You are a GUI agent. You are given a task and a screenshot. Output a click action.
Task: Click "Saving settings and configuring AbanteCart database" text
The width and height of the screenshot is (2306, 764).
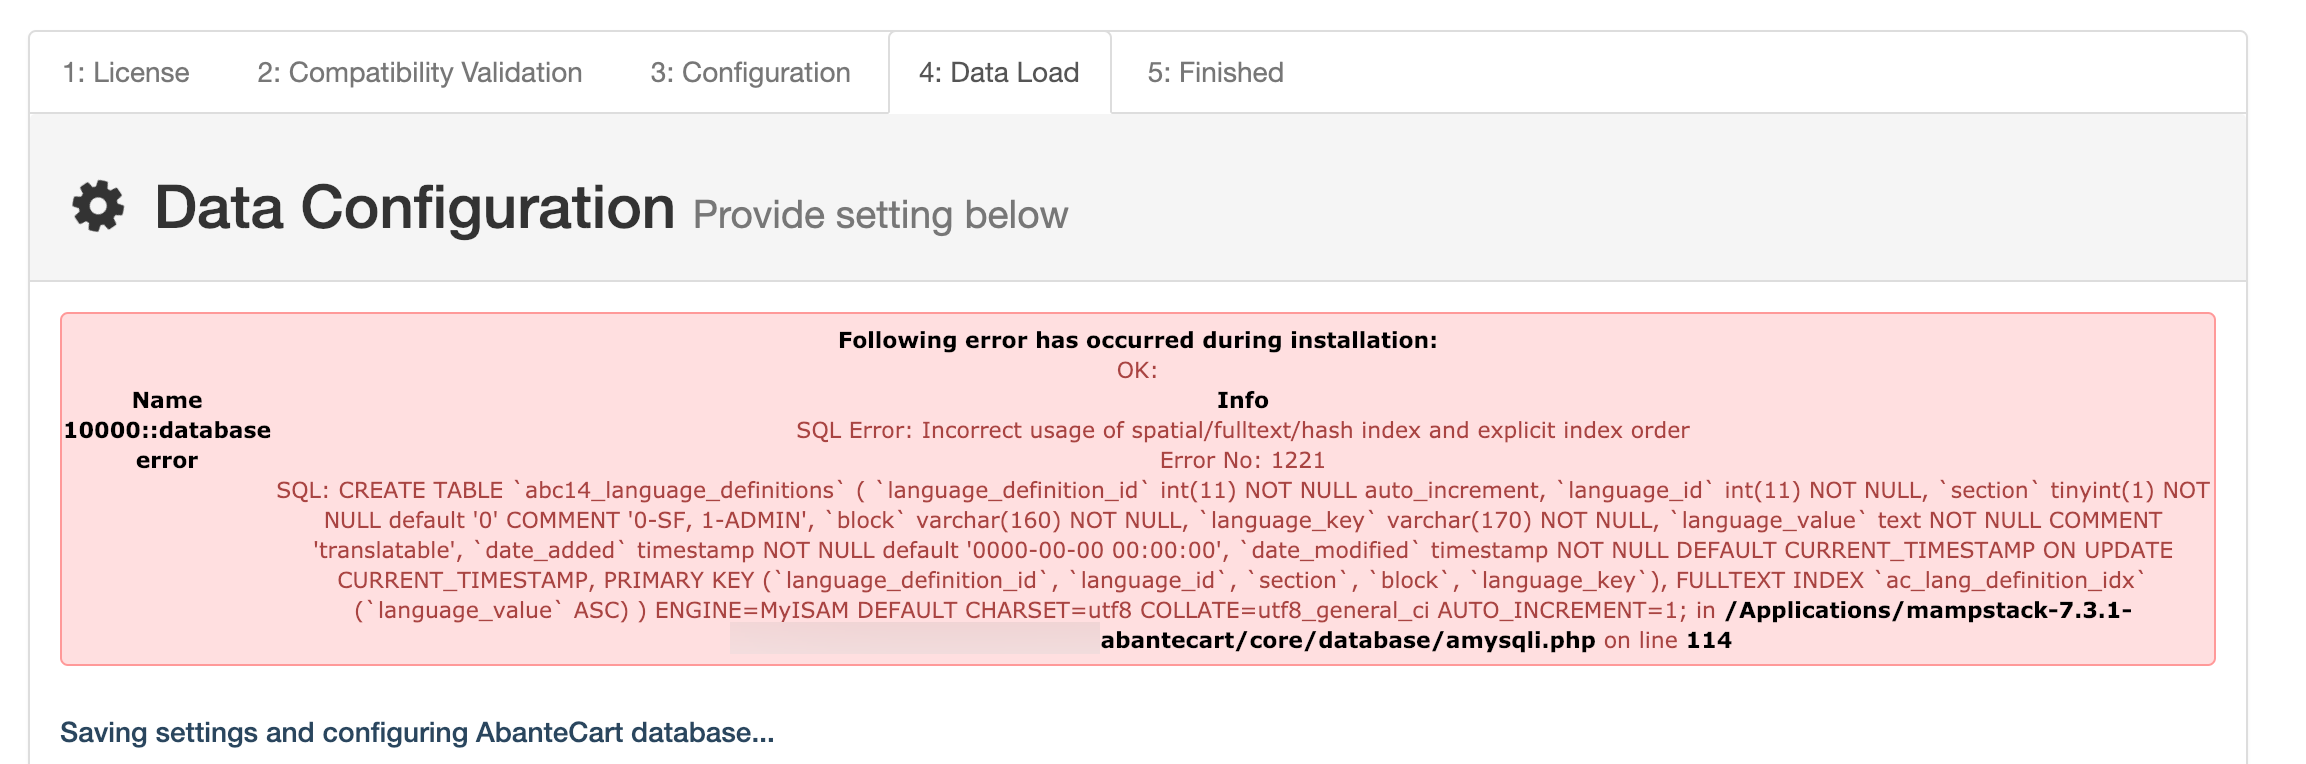pos(418,731)
